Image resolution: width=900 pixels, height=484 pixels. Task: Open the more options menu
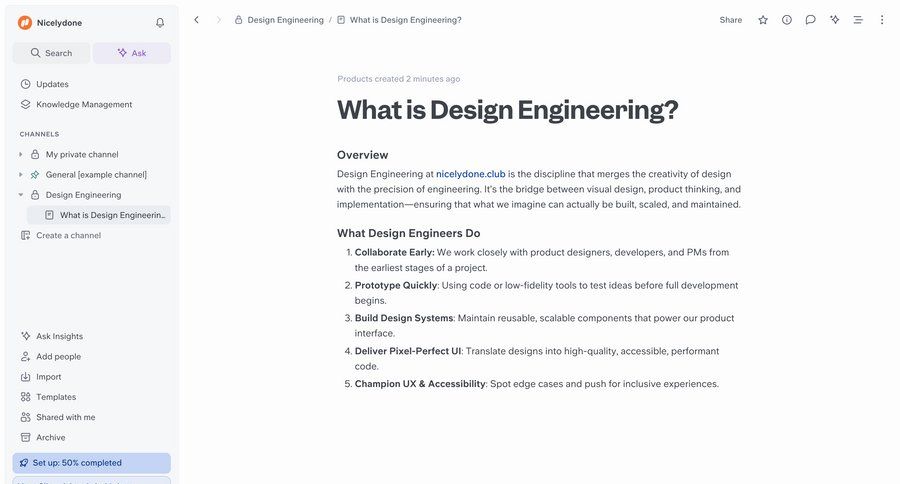point(881,20)
